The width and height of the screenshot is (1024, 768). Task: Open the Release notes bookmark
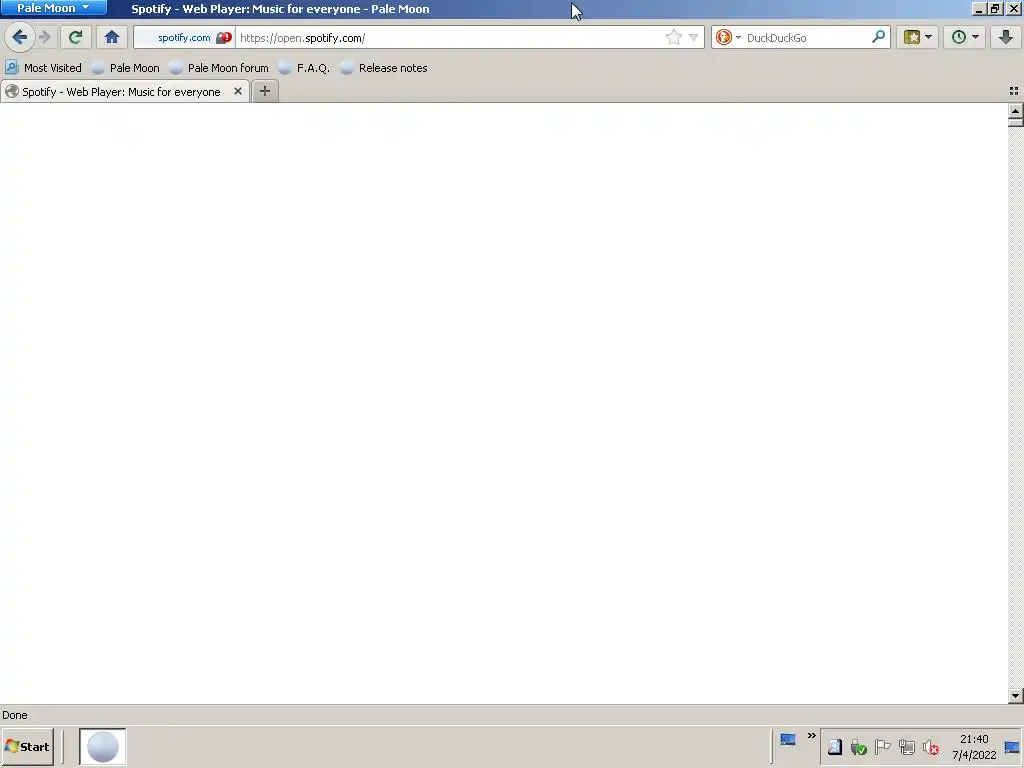click(384, 68)
